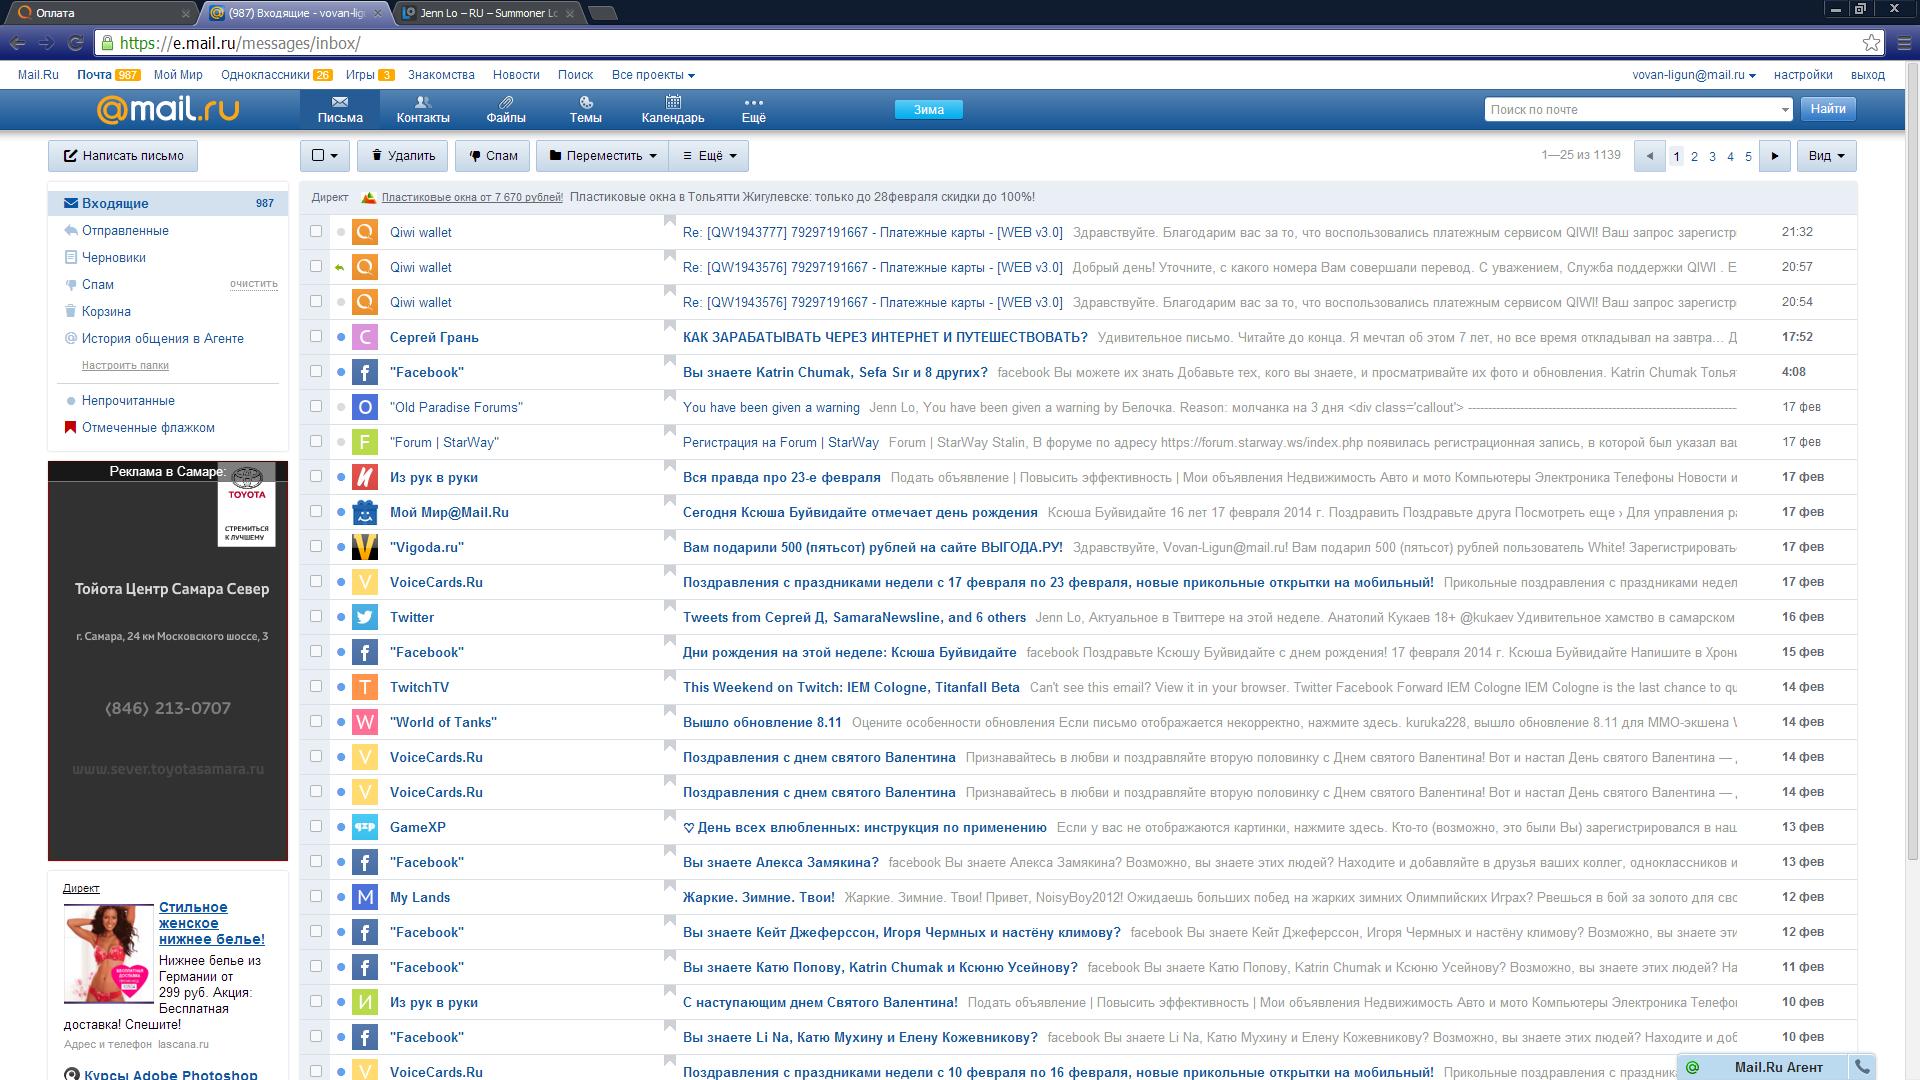
Task: Open Отправленные folder
Action: coord(125,230)
